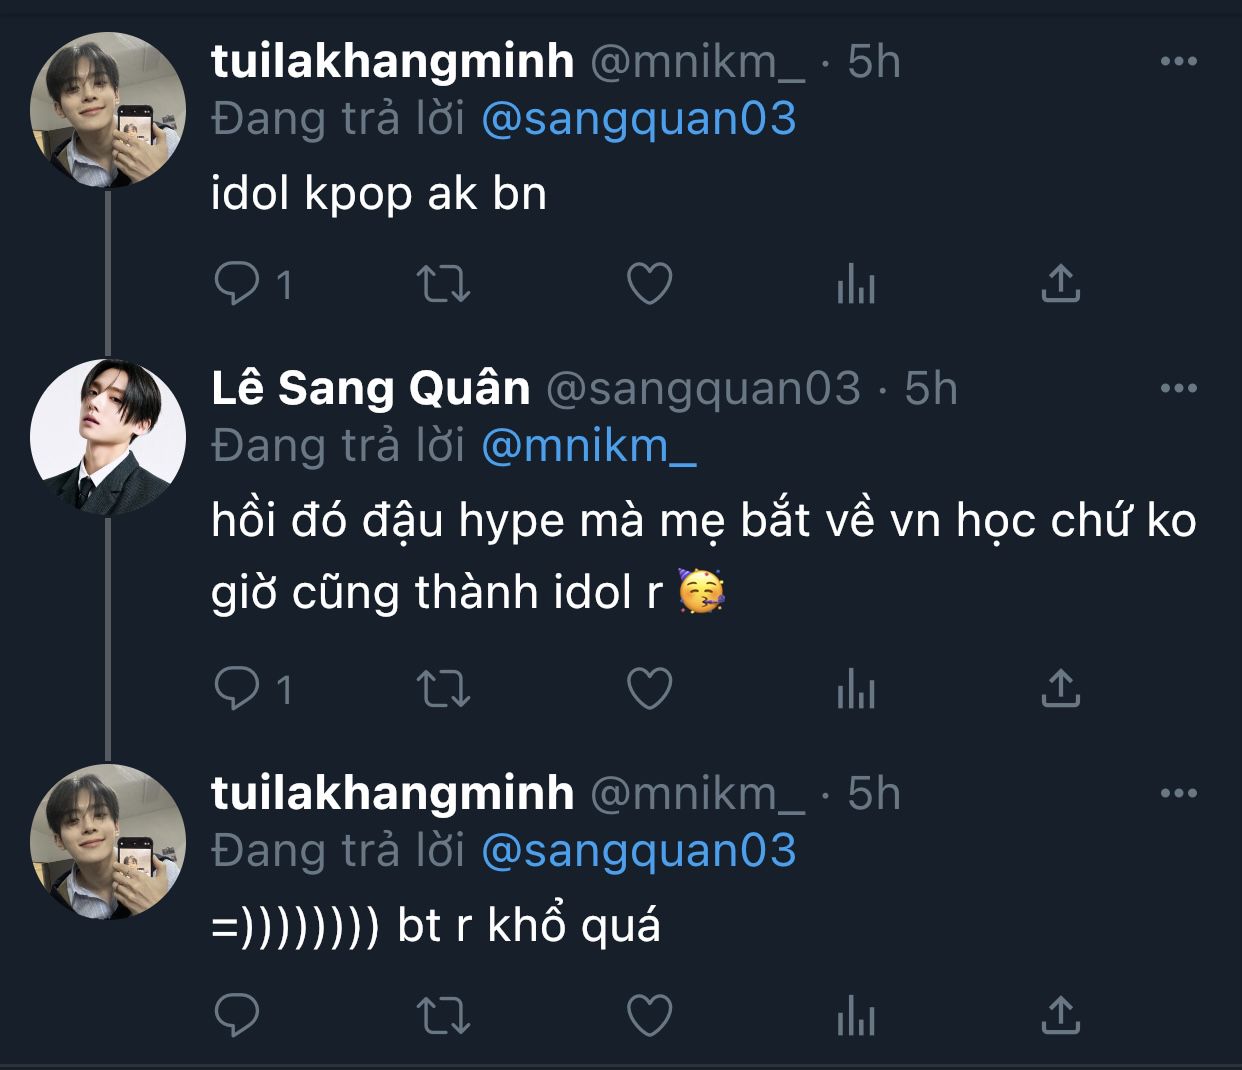Retweet the "idol kpop ak bn" tweet

tap(443, 284)
